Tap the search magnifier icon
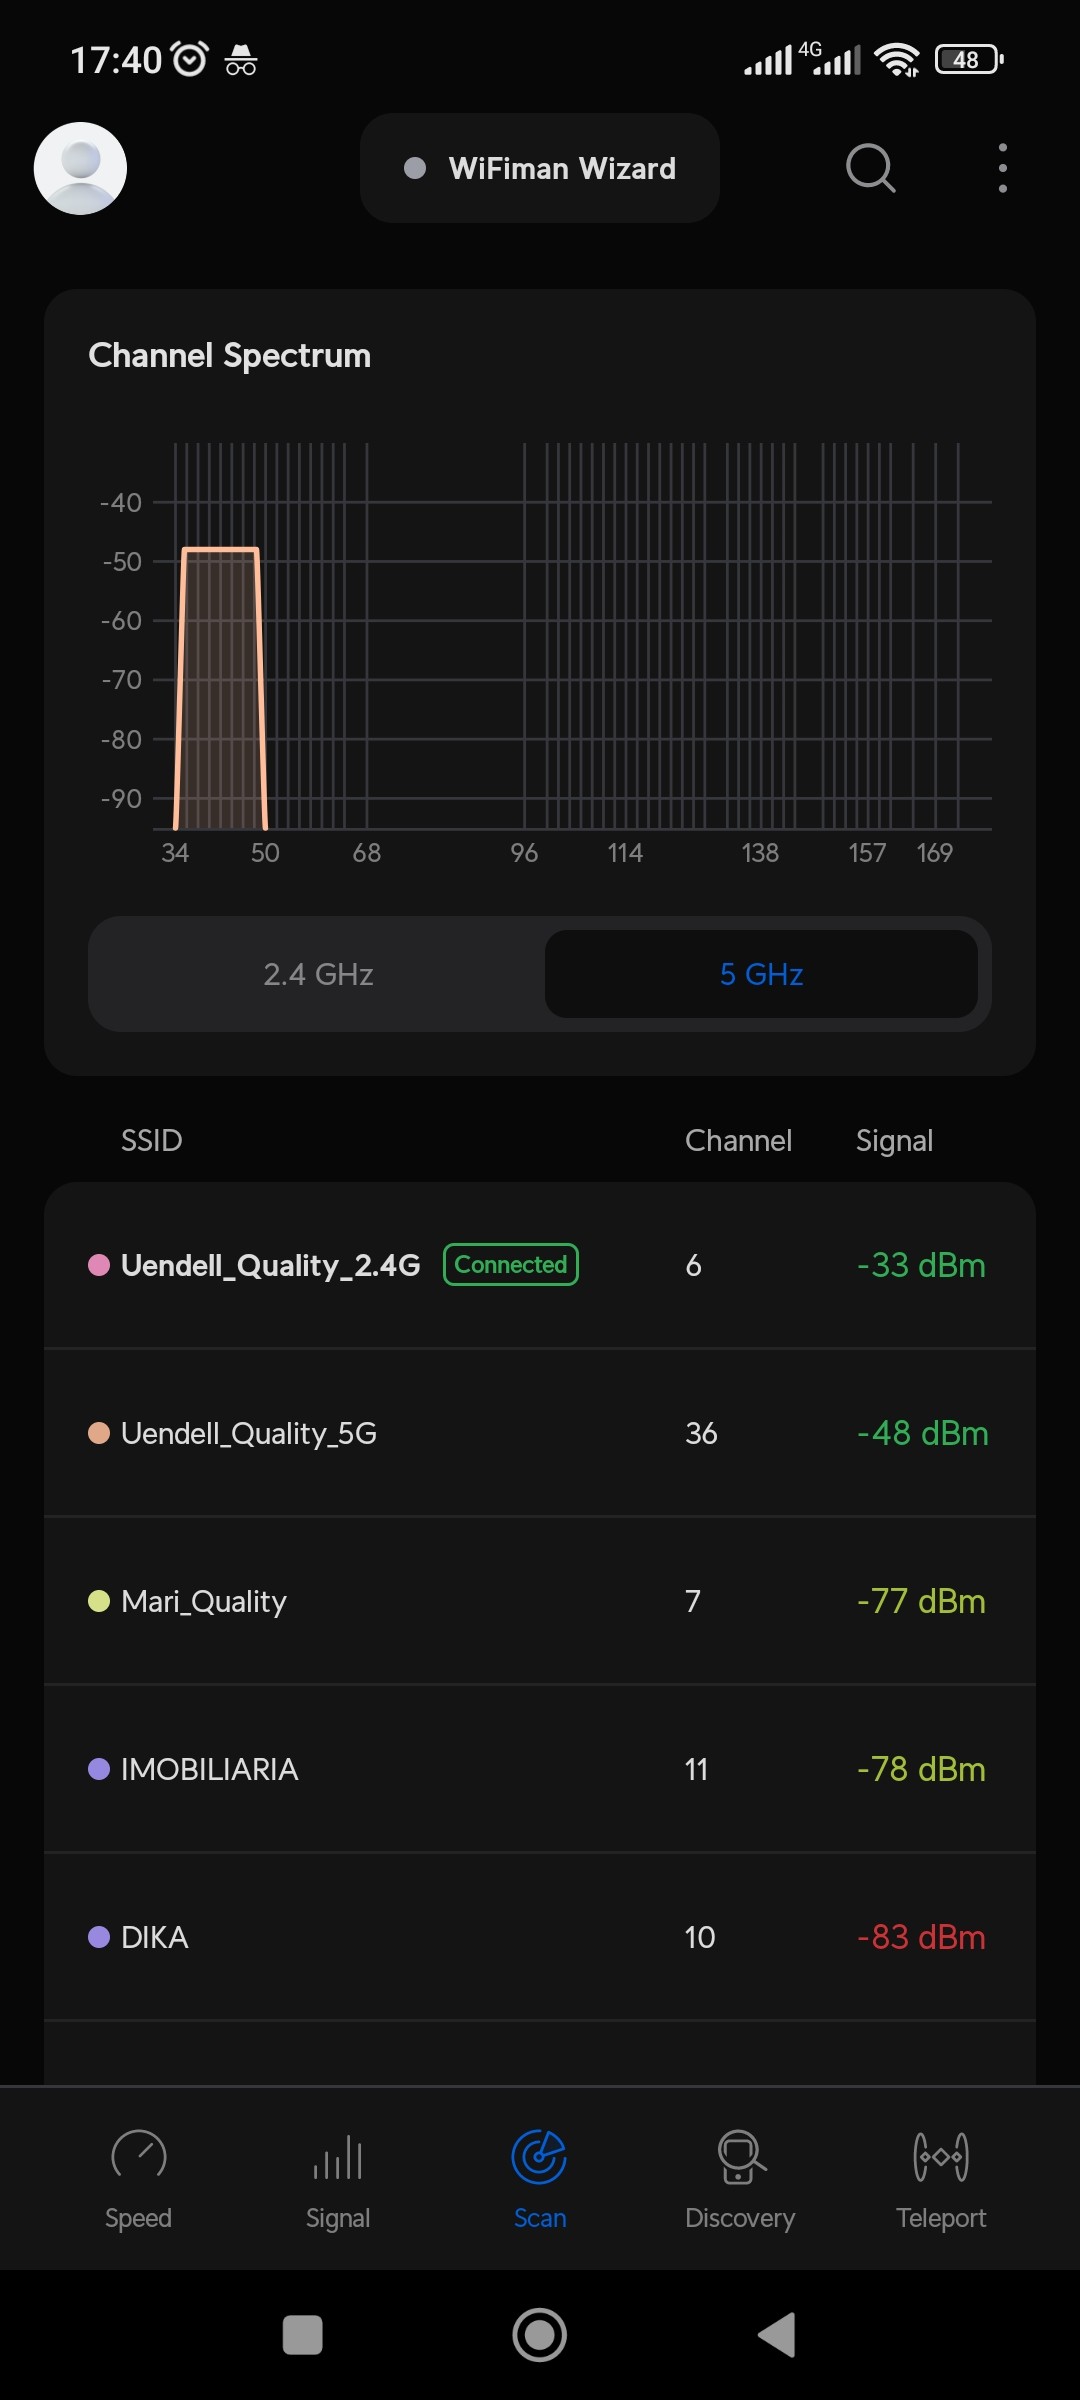1080x2400 pixels. tap(870, 168)
